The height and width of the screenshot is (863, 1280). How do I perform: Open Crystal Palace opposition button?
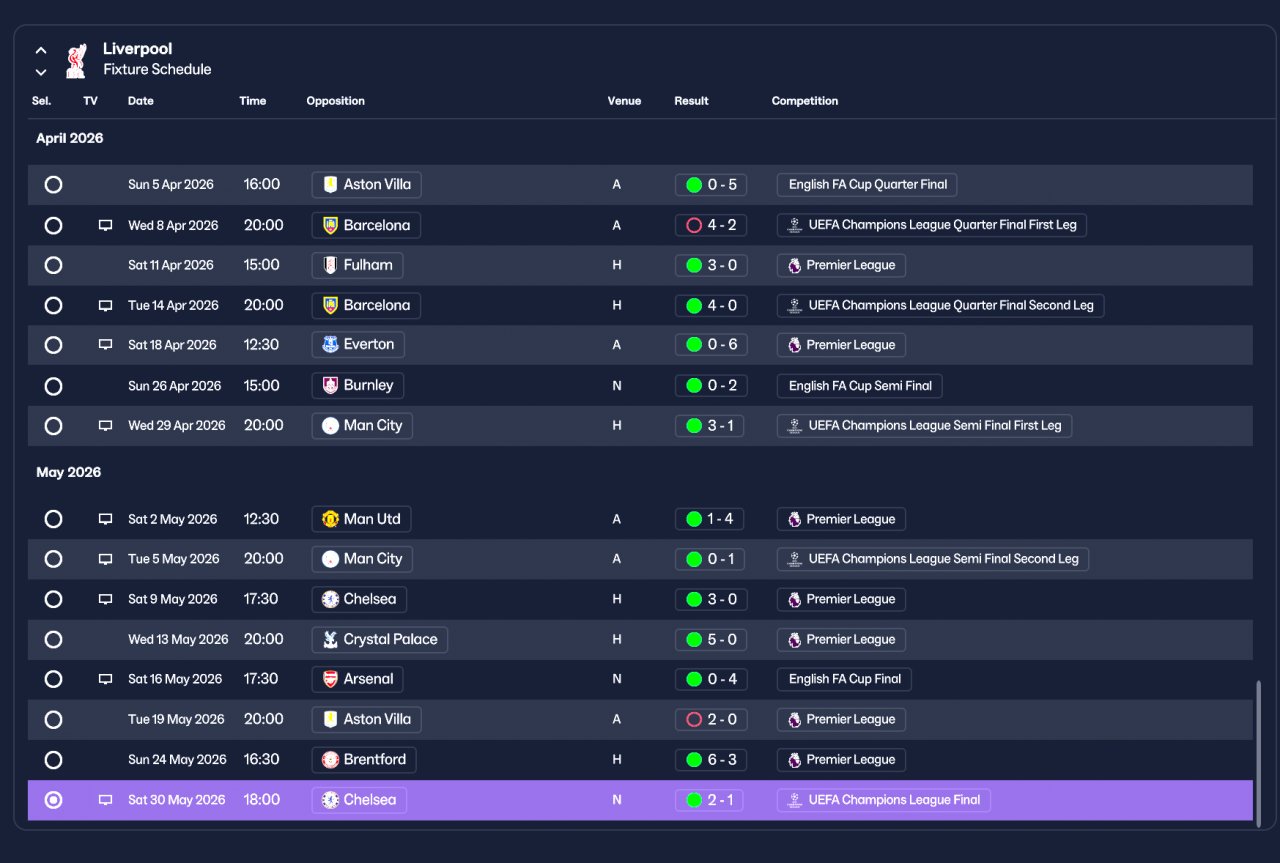click(x=380, y=639)
